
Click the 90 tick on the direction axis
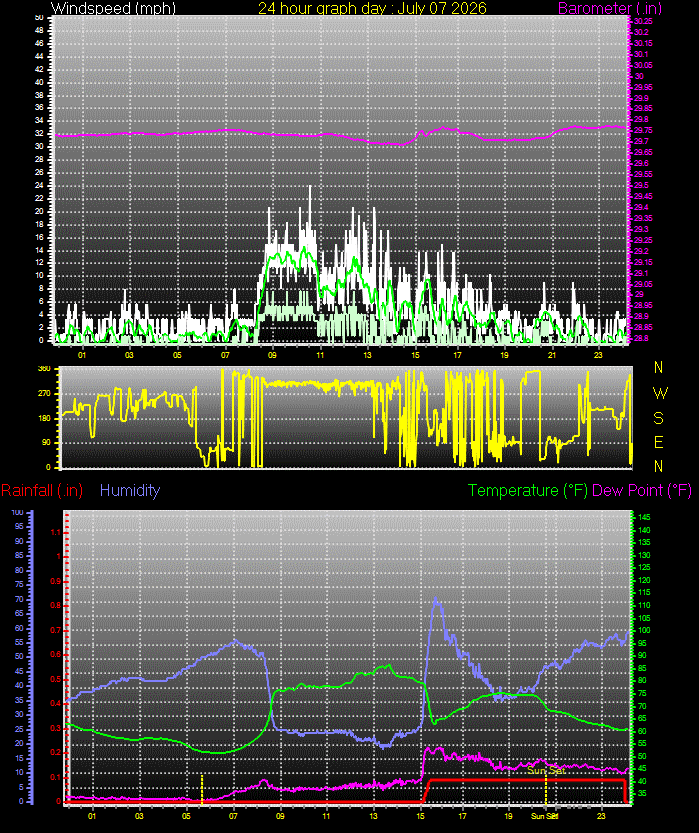[x=46, y=442]
